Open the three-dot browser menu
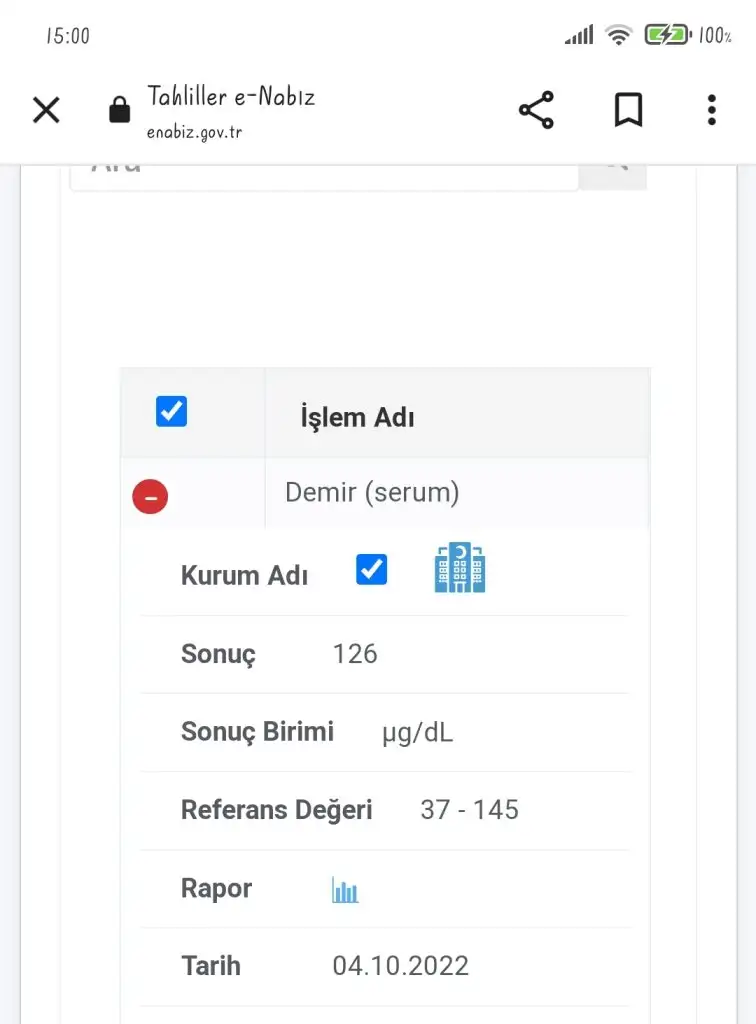This screenshot has width=756, height=1024. pos(711,110)
